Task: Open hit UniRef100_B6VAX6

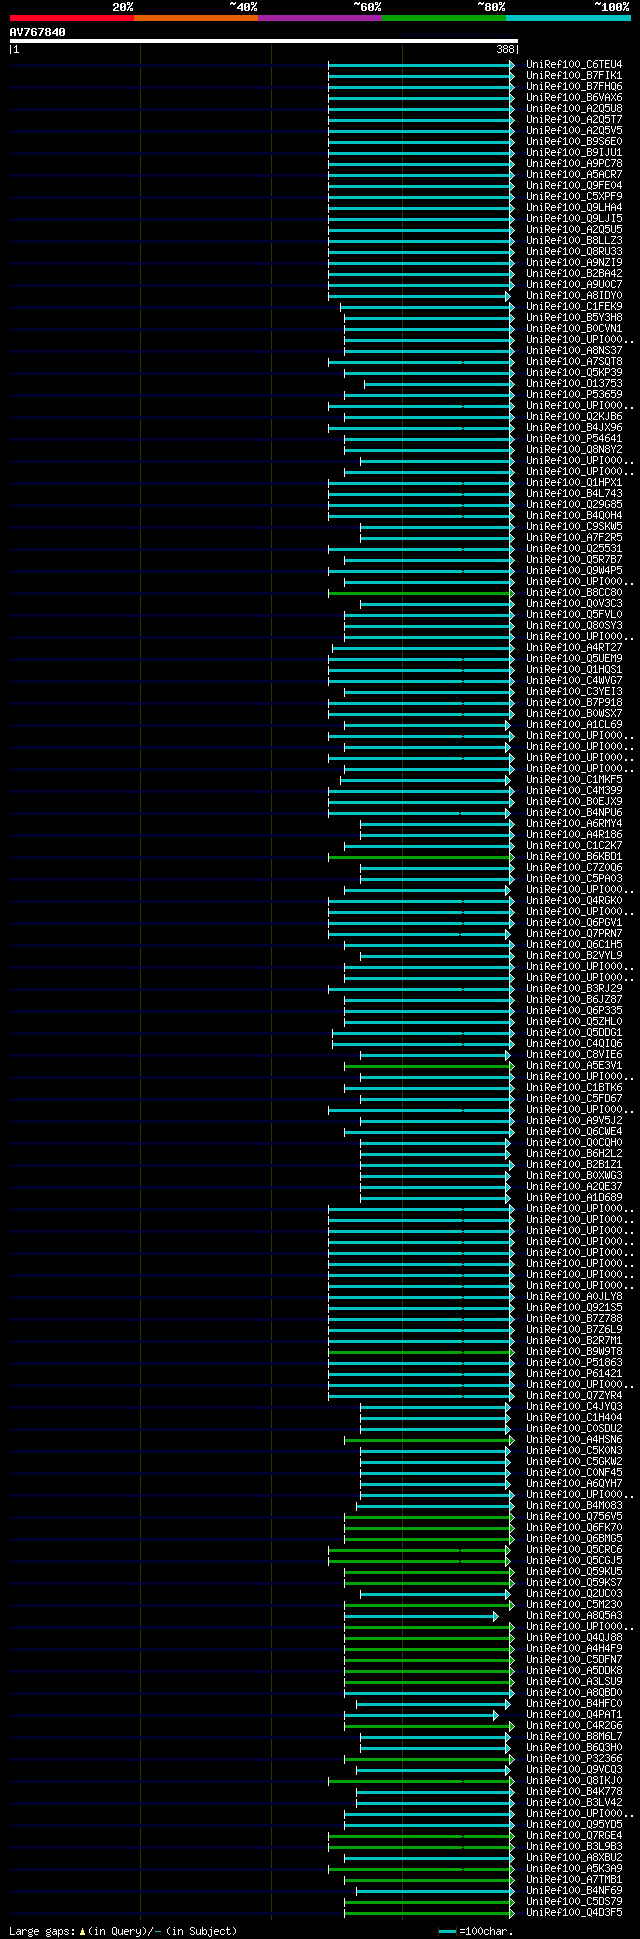Action: click(x=574, y=98)
